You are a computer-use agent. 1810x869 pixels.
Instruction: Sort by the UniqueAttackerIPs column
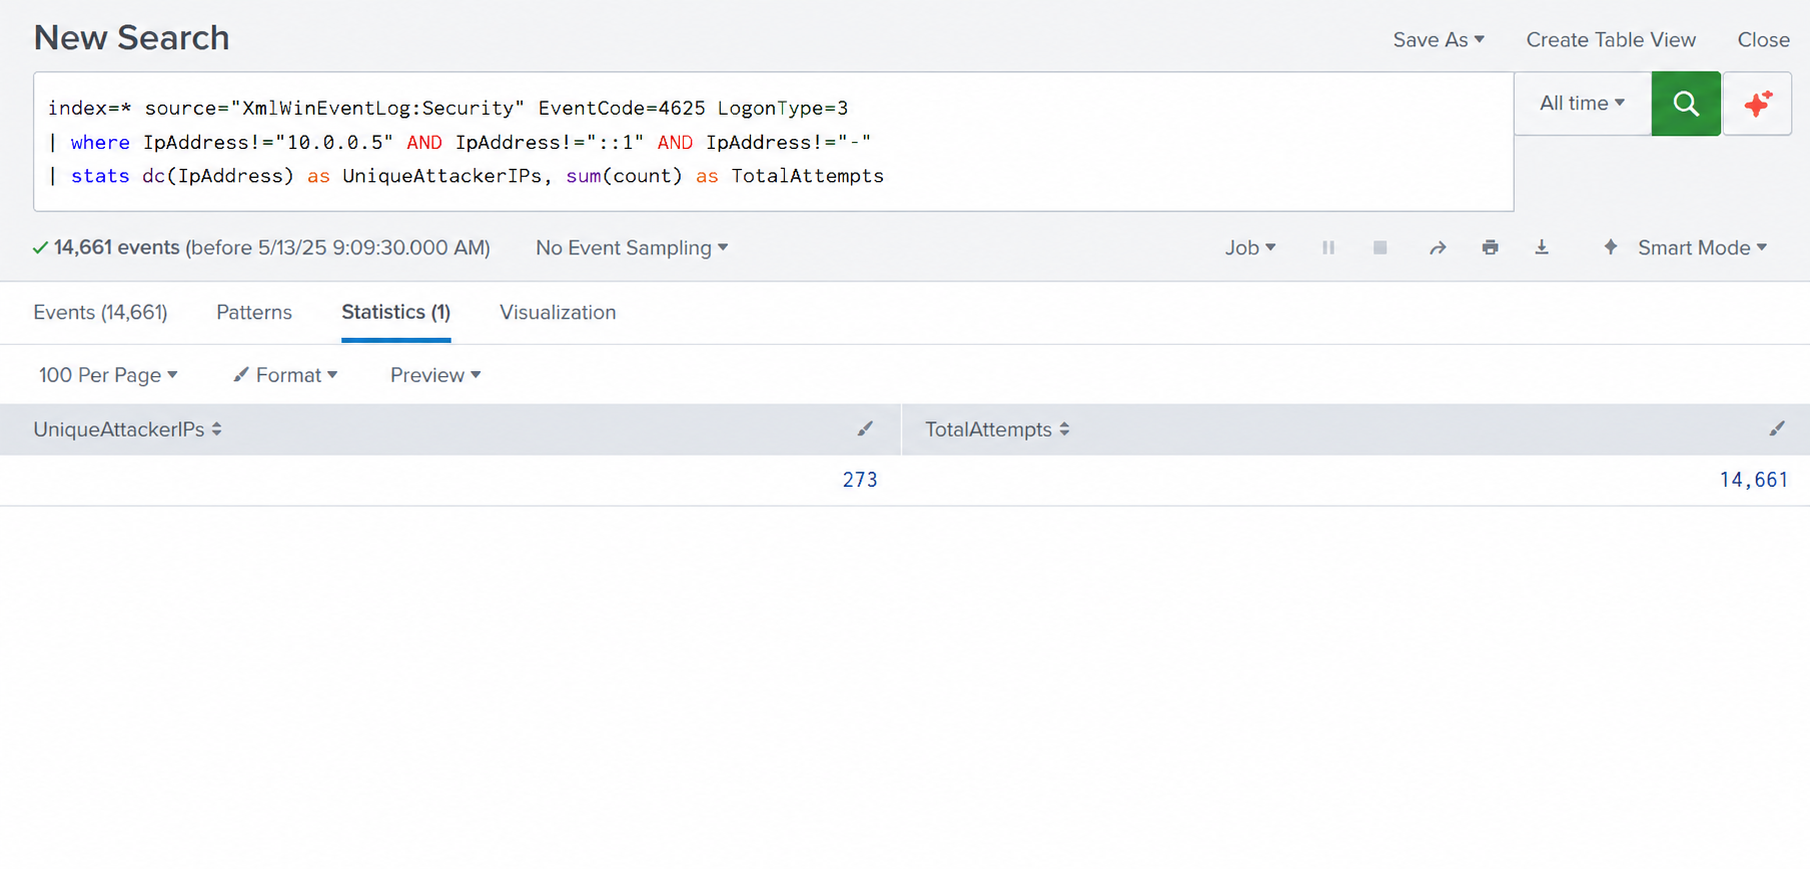coord(128,429)
